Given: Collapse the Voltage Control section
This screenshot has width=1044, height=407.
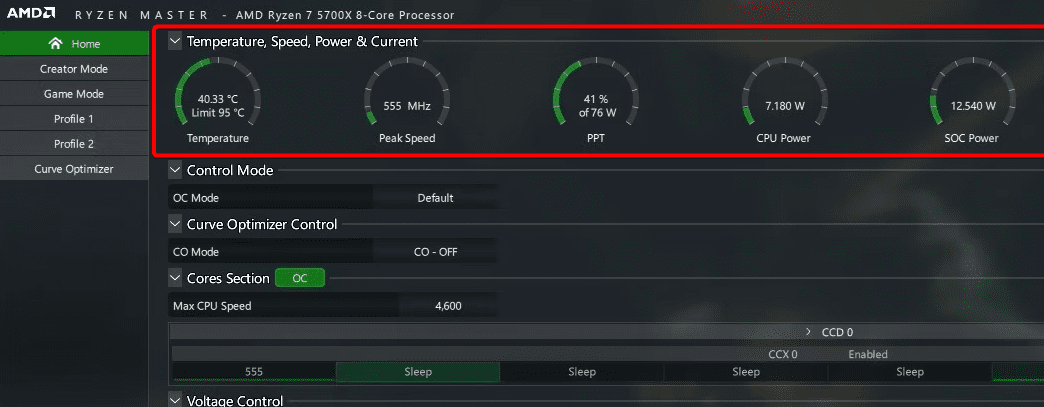Looking at the screenshot, I should tap(175, 400).
